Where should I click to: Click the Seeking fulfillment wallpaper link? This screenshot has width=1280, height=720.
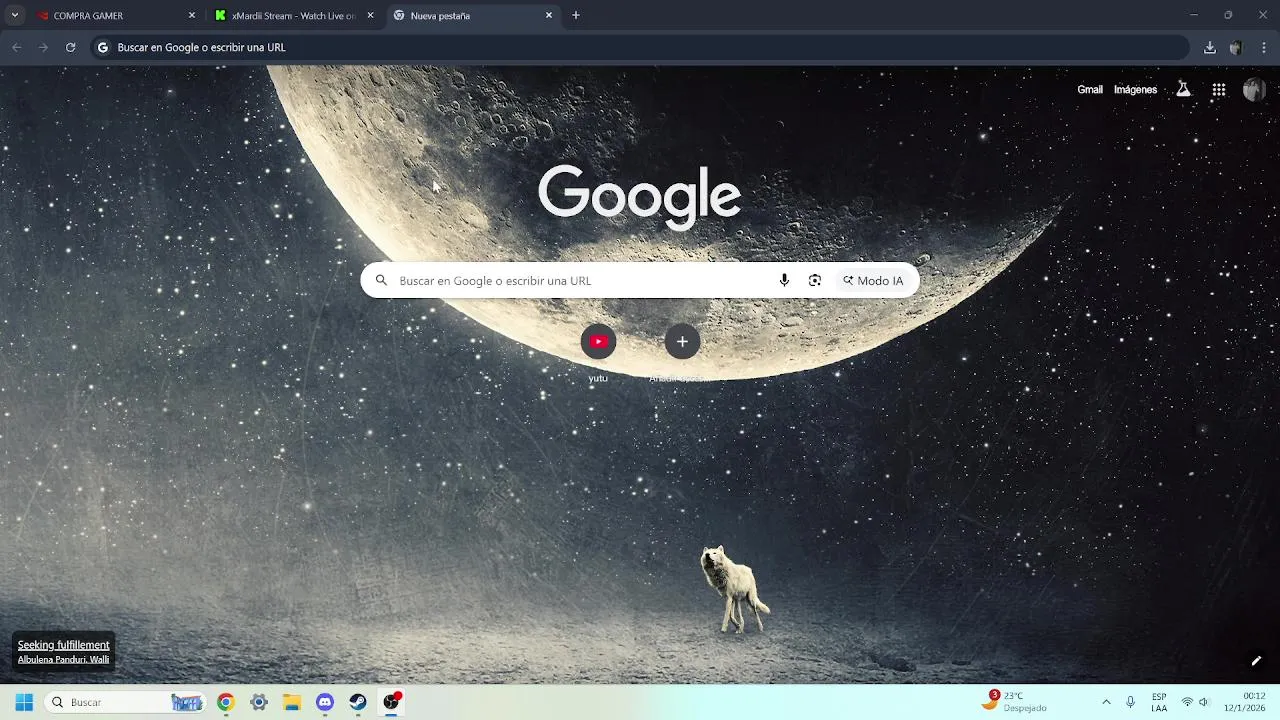click(x=63, y=645)
